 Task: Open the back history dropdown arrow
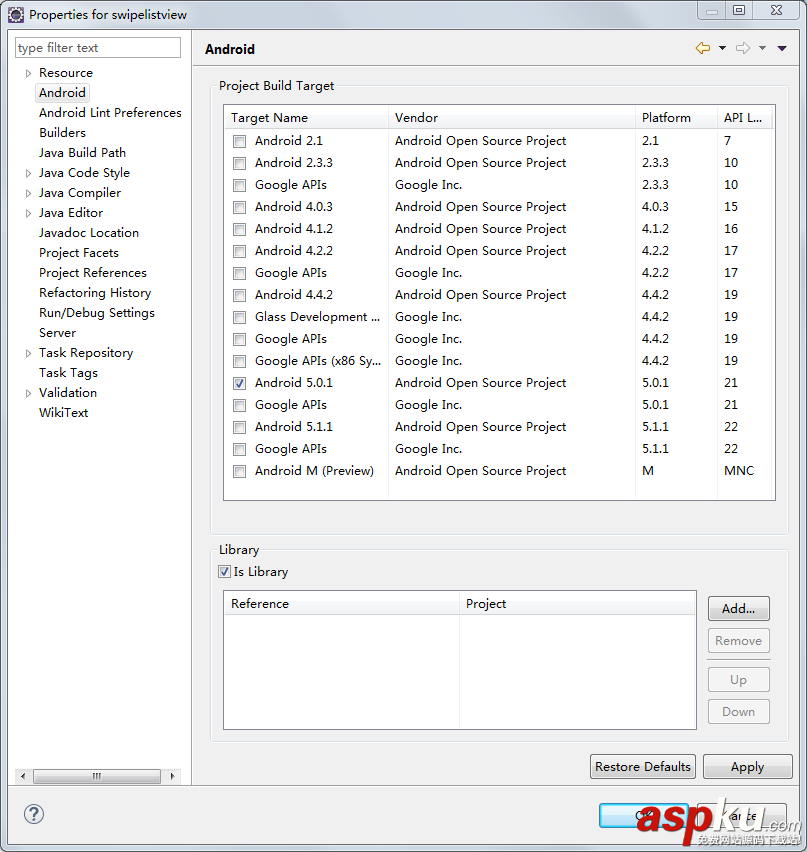[722, 49]
